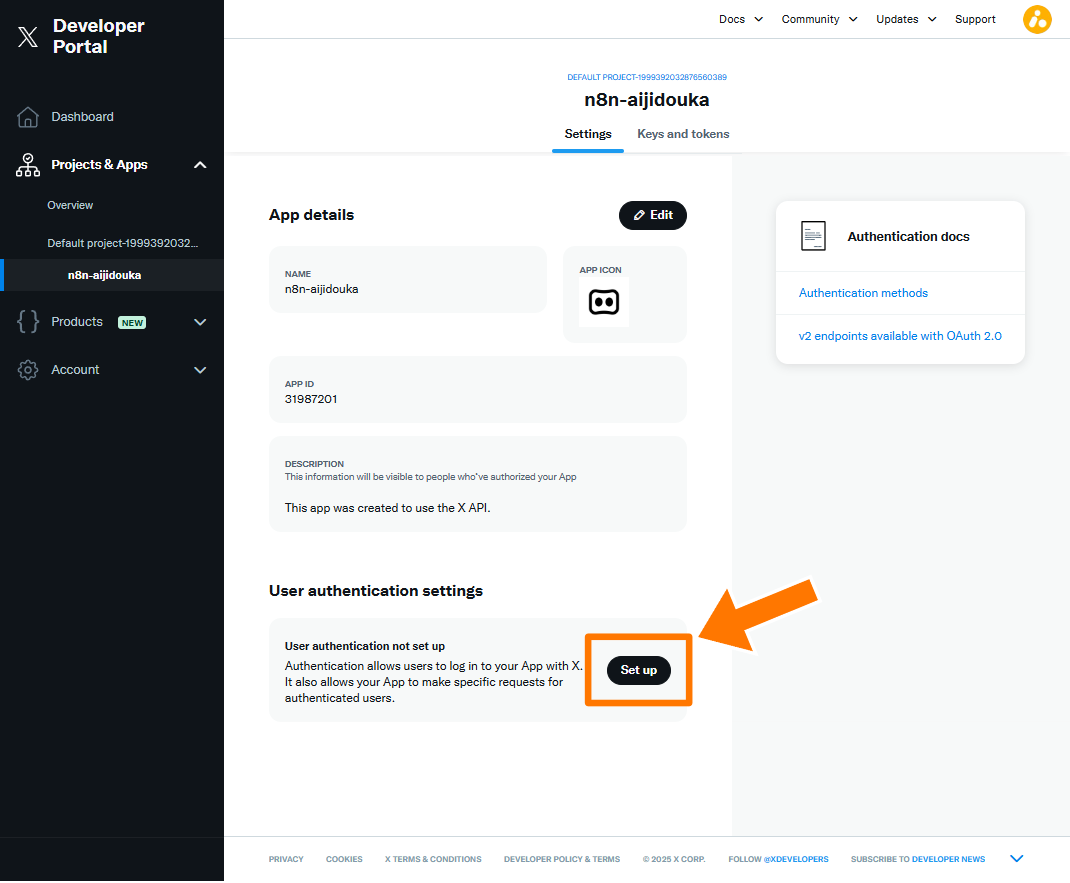Click Set up user authentication button
Viewport: 1070px width, 883px height.
[x=638, y=670]
